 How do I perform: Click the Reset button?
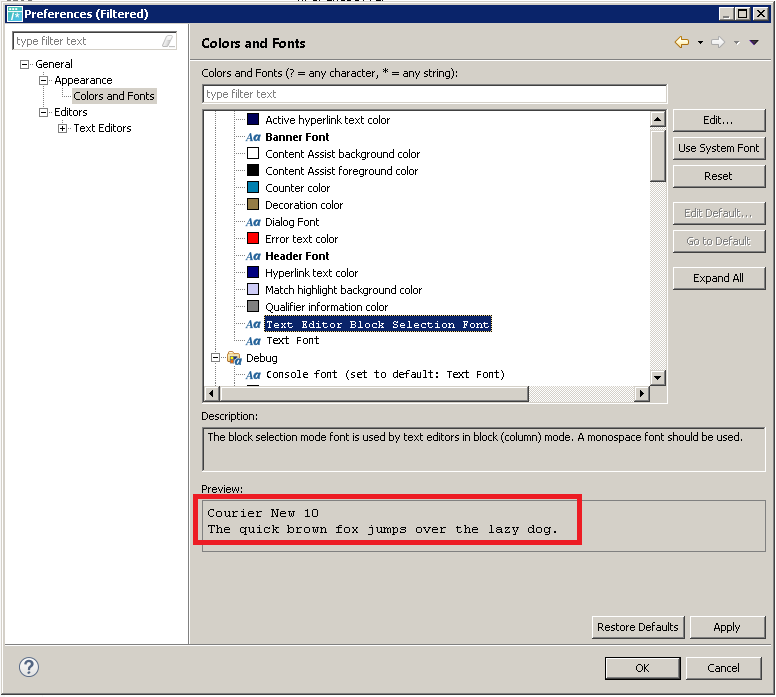pyautogui.click(x=719, y=176)
